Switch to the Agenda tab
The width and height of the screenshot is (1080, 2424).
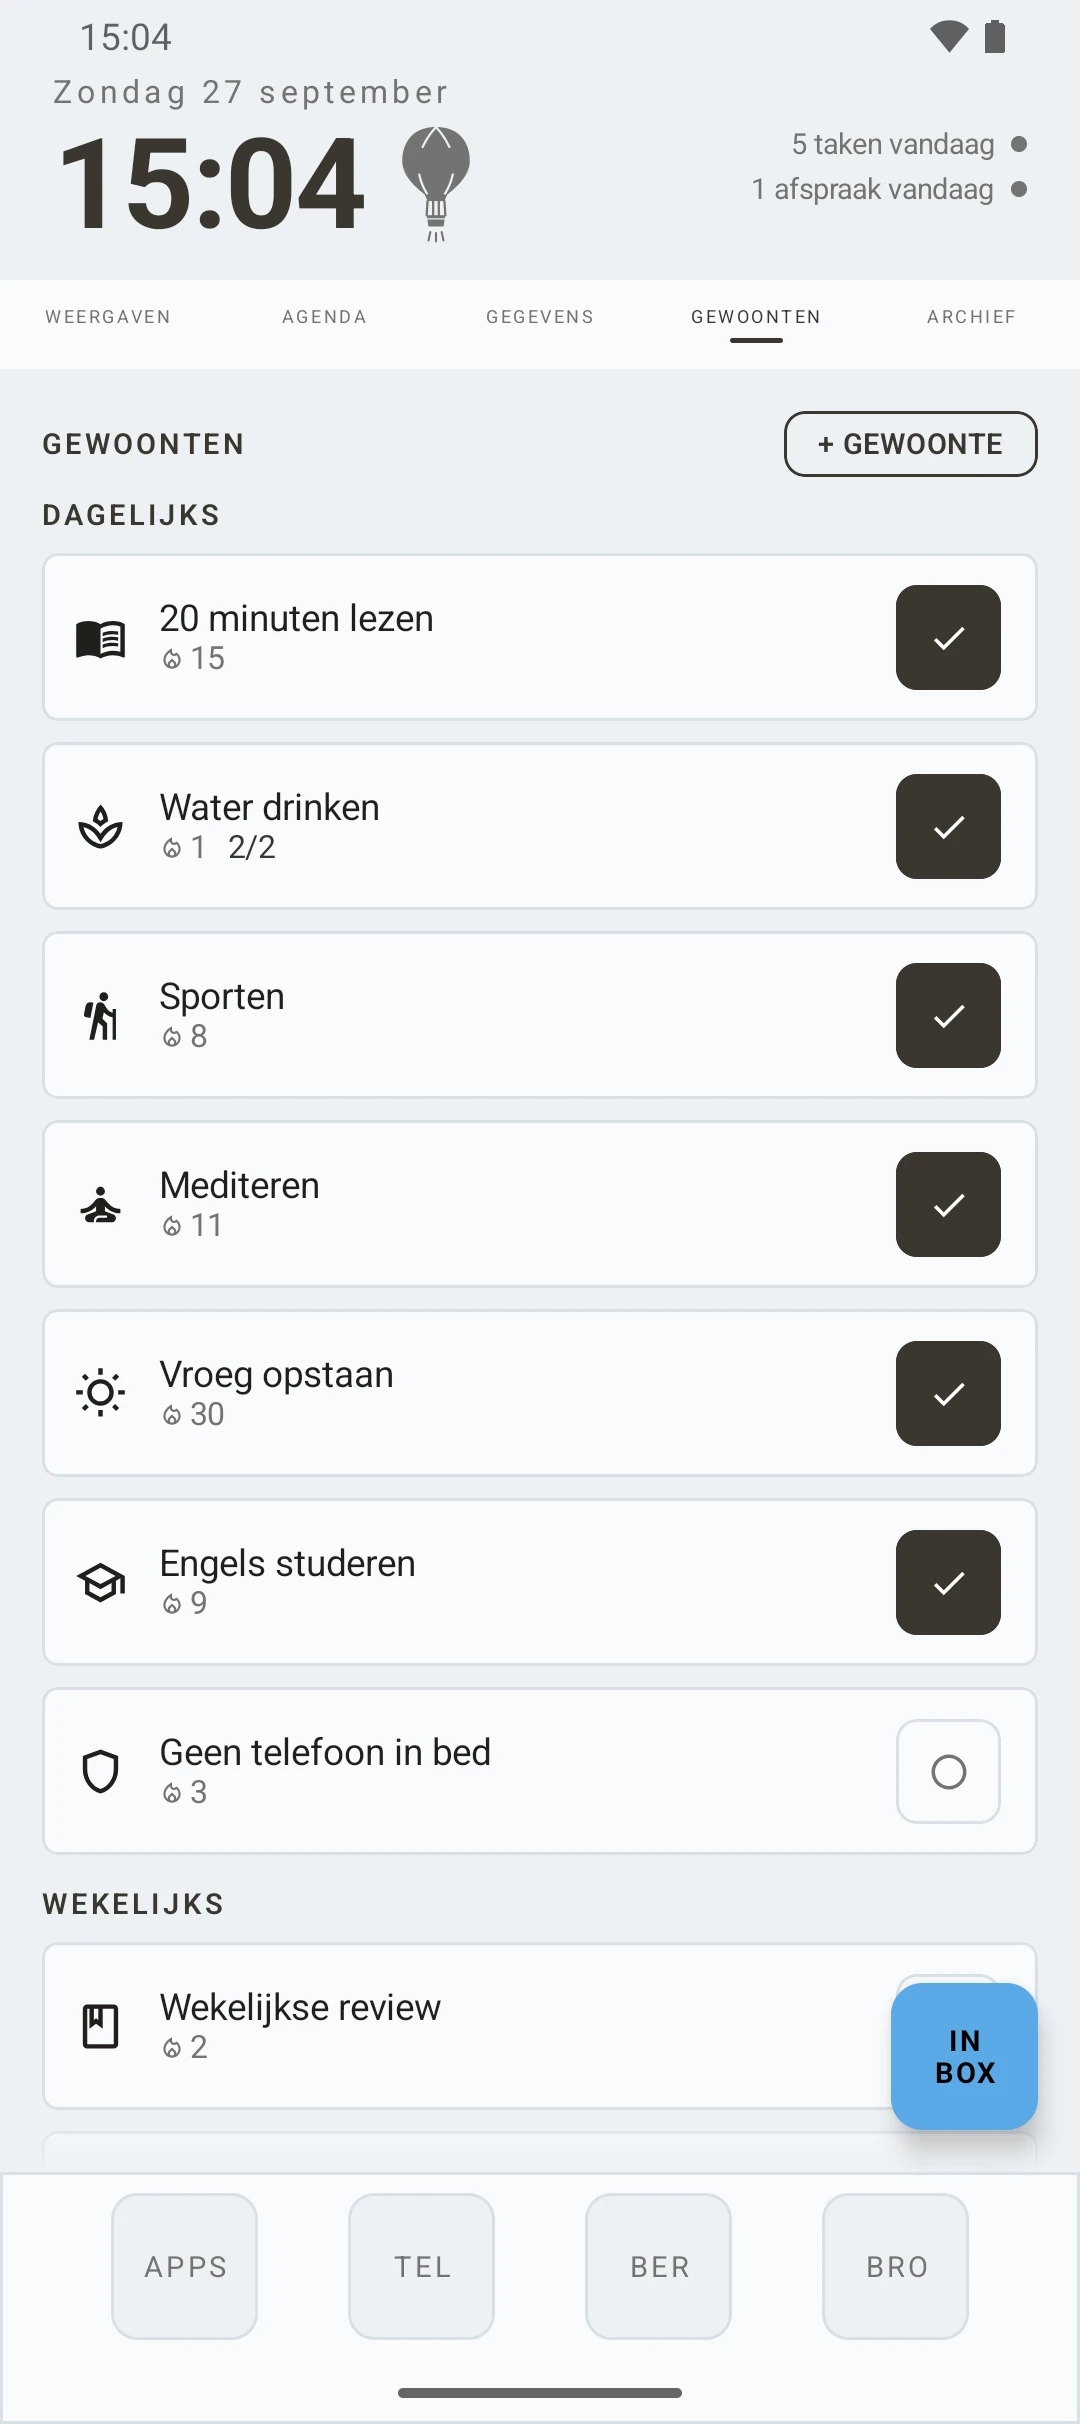(x=324, y=317)
